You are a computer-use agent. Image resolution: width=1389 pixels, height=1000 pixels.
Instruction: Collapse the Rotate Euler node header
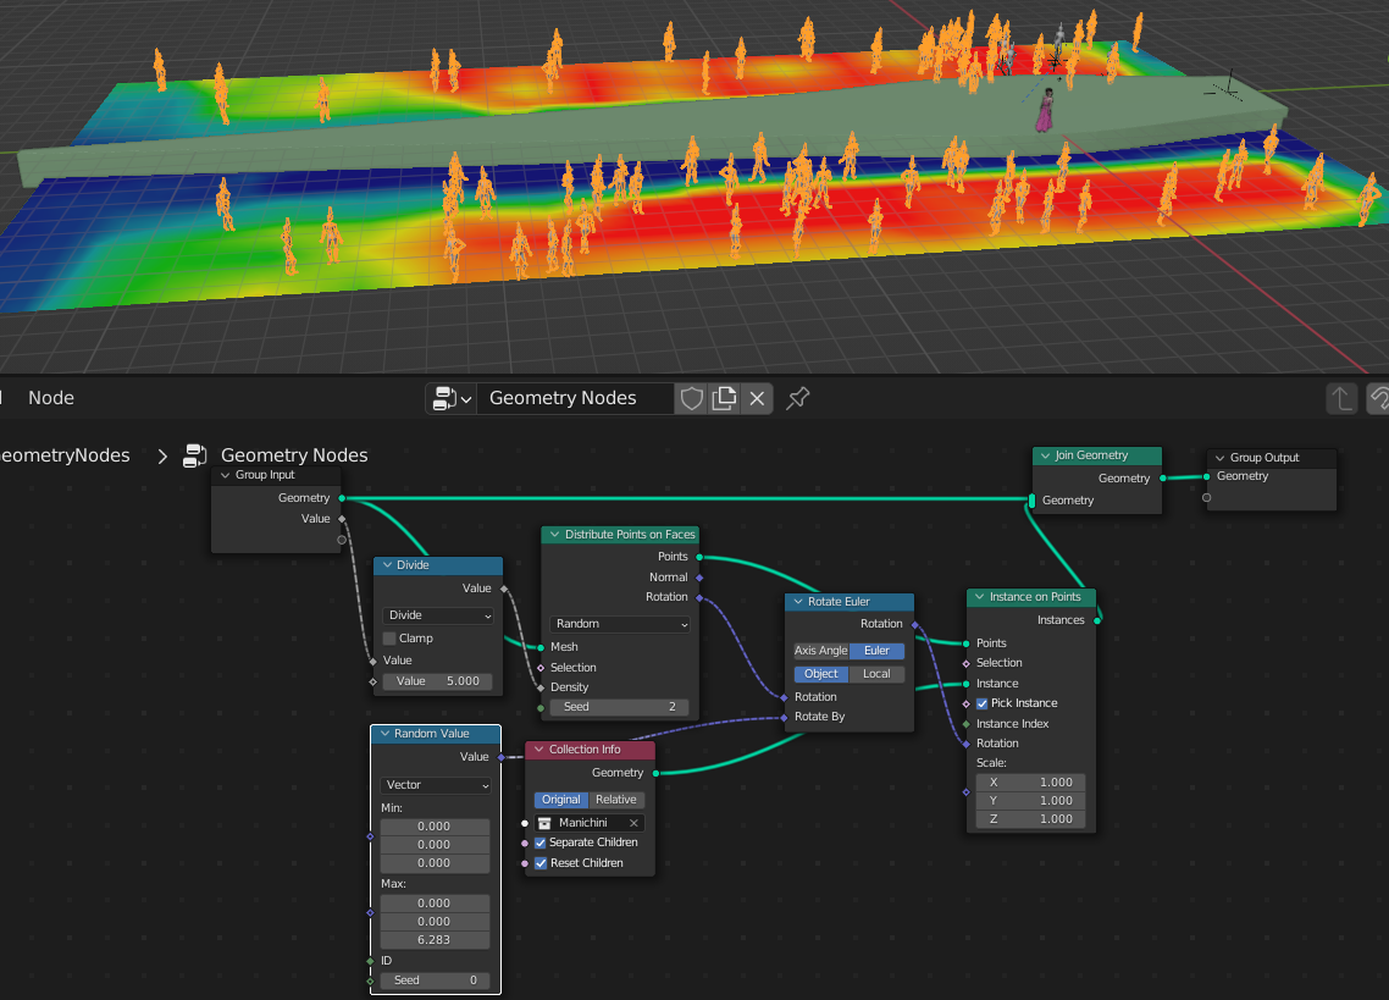[796, 601]
